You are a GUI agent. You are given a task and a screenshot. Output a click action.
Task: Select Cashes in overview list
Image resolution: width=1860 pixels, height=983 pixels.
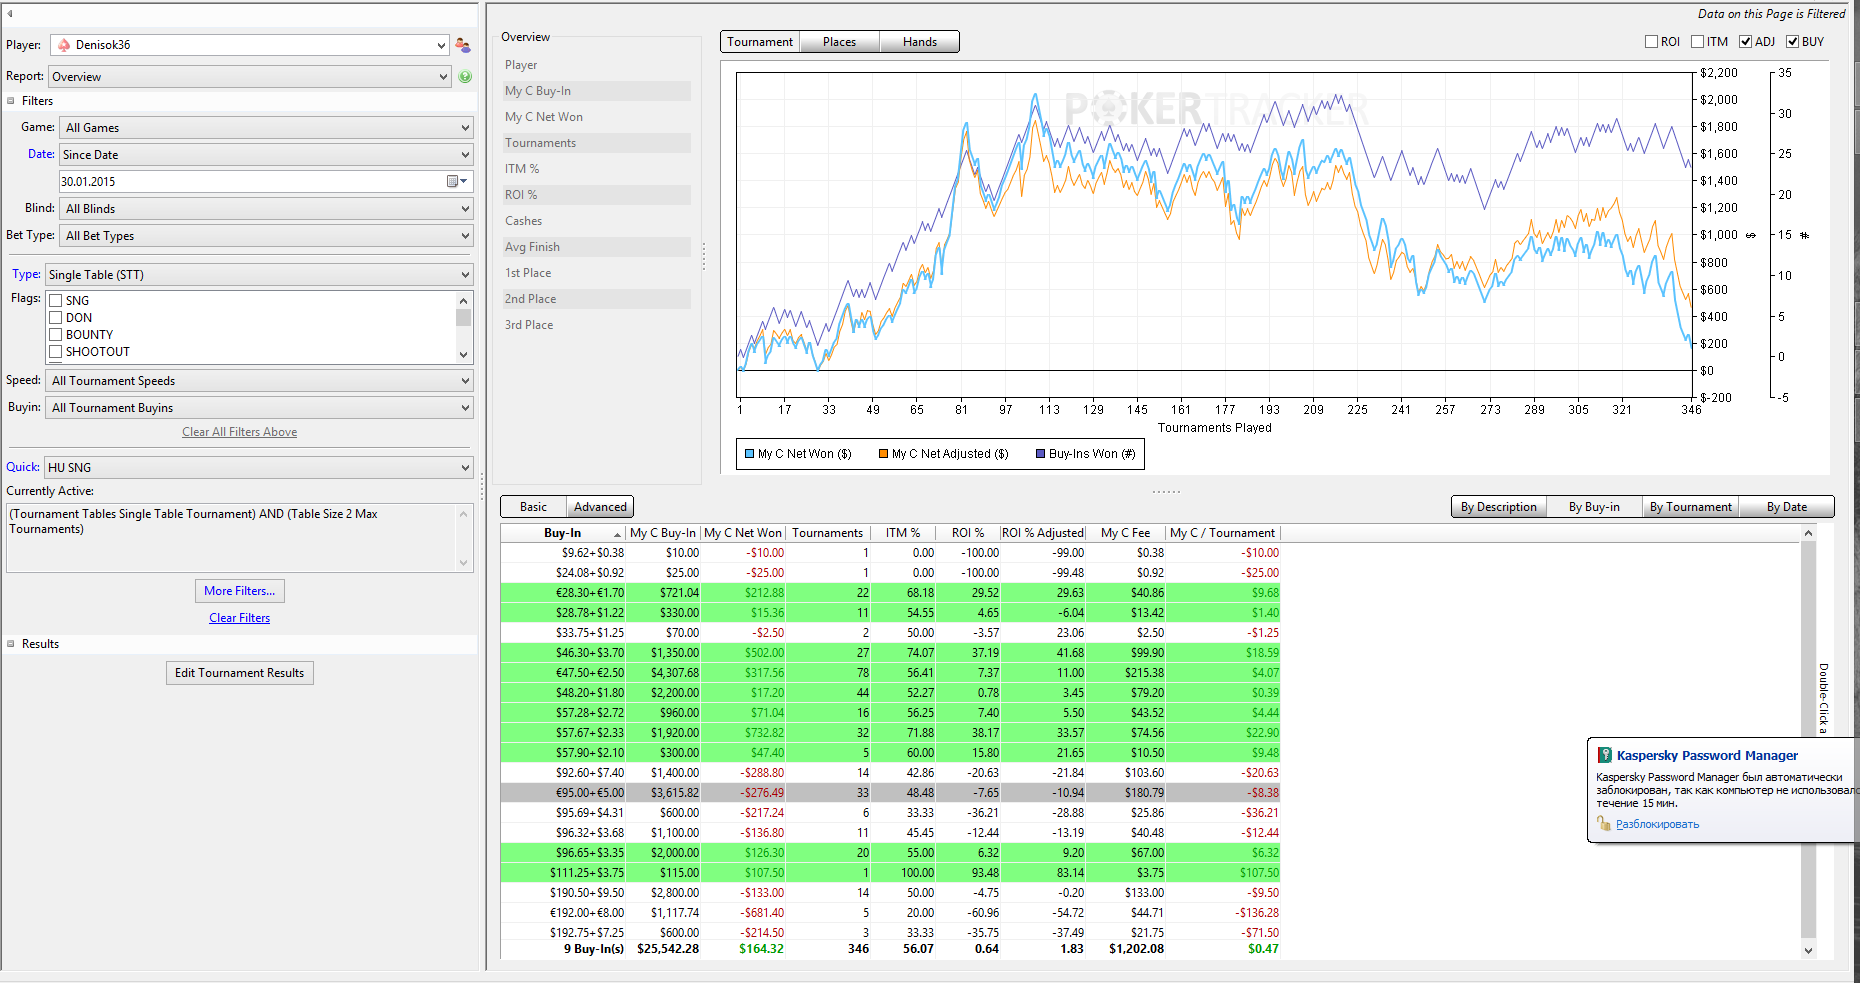(596, 221)
